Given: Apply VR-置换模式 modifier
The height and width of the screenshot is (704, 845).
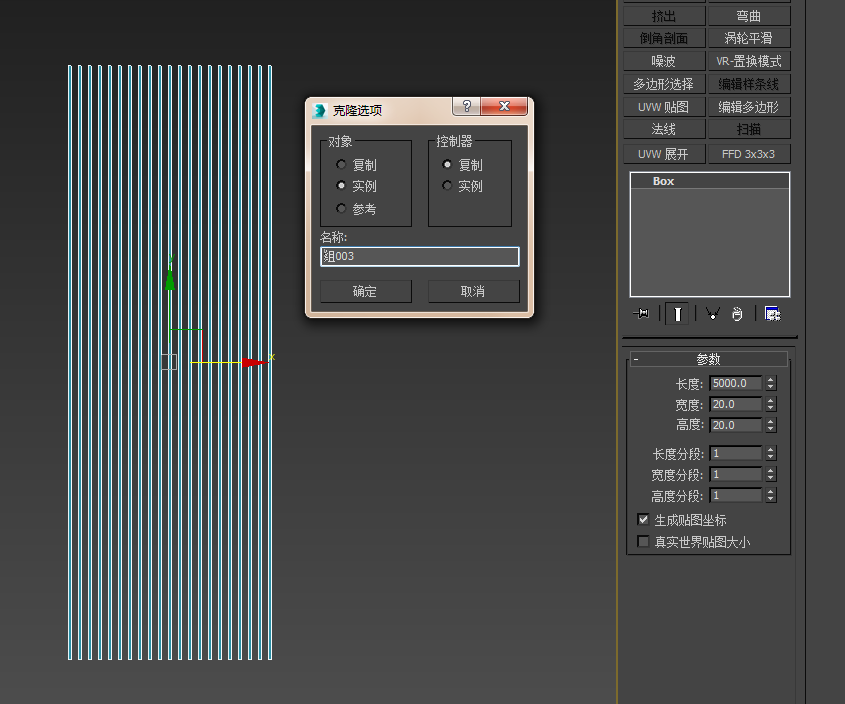Looking at the screenshot, I should point(749,61).
